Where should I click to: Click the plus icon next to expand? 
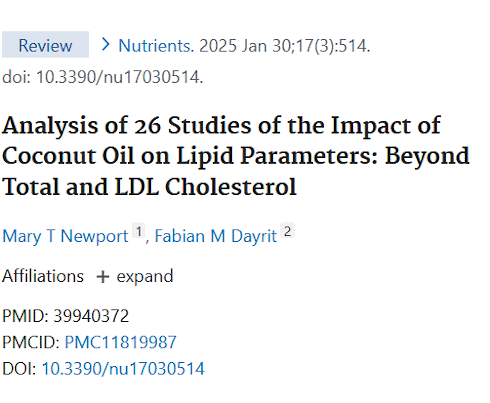pyautogui.click(x=103, y=277)
